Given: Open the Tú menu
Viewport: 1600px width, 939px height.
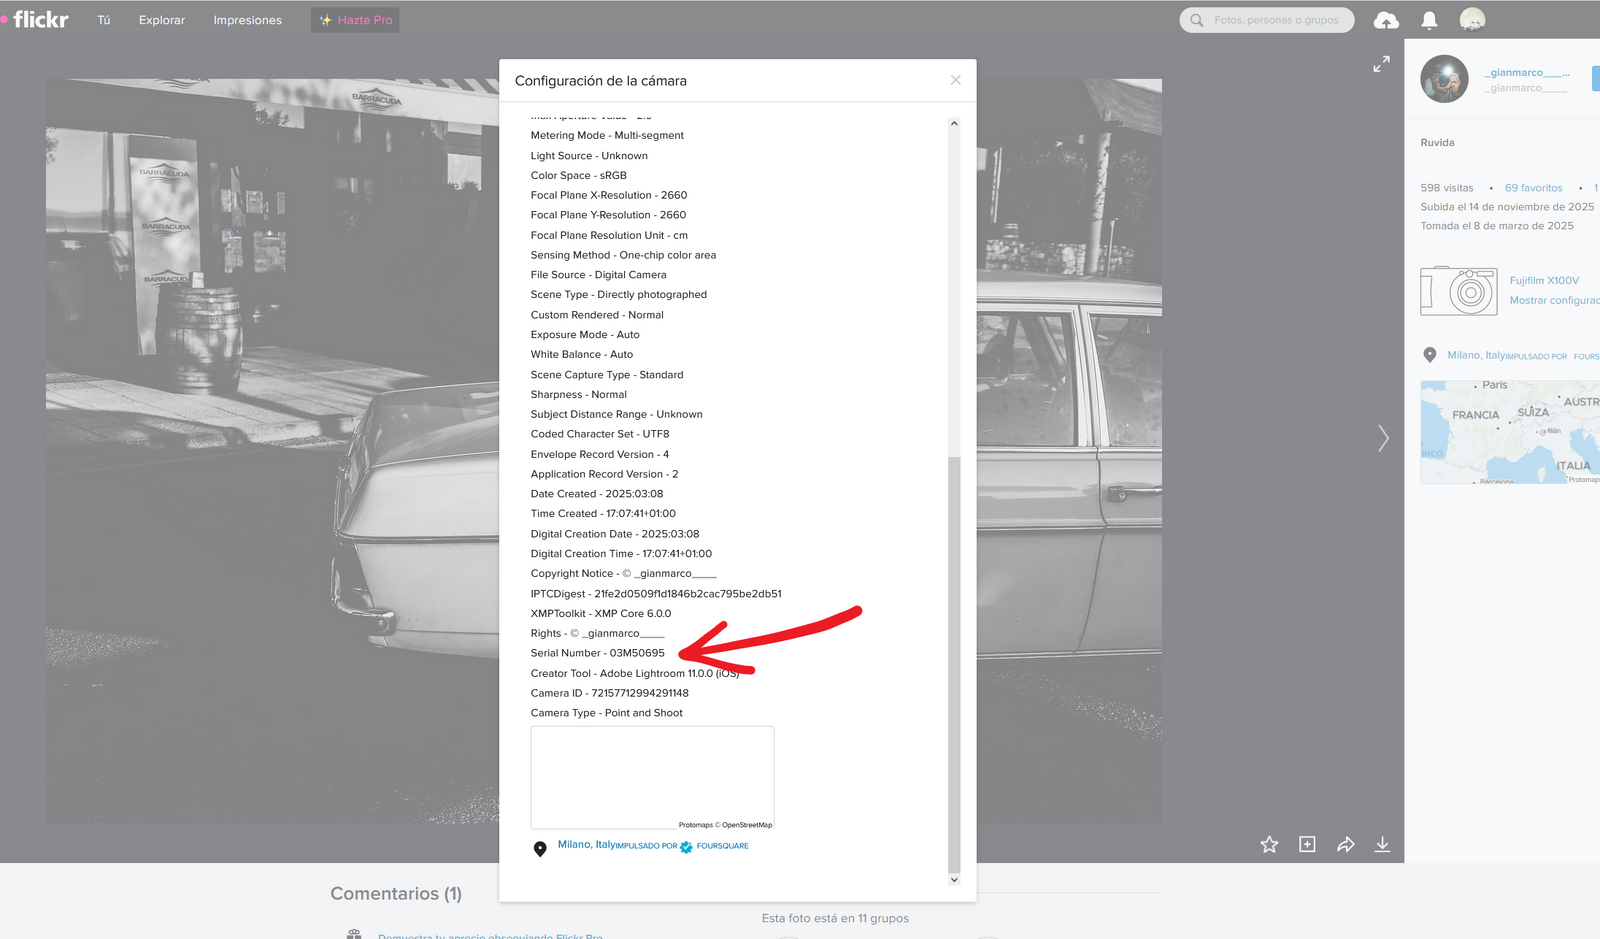Looking at the screenshot, I should 104,20.
